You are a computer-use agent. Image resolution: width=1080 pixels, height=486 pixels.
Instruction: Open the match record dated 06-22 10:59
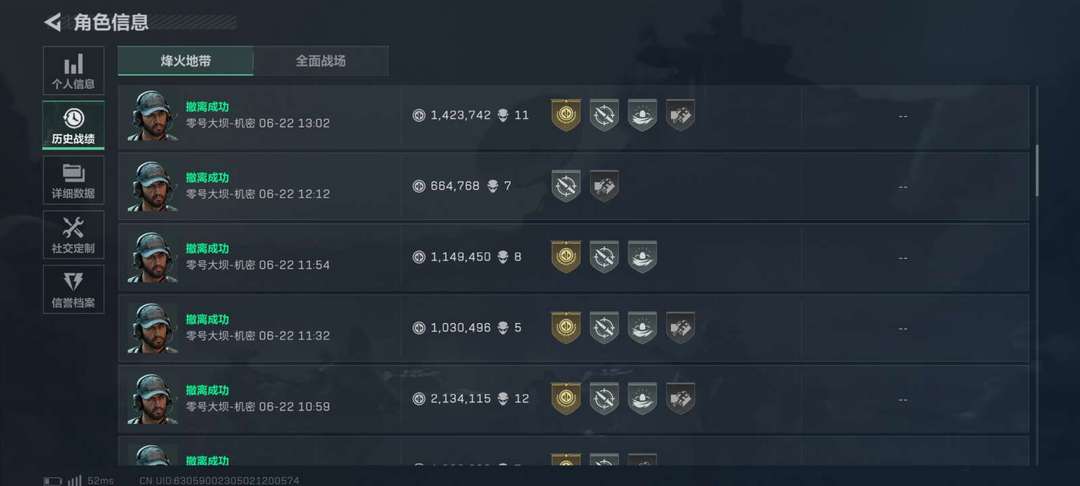(x=573, y=399)
